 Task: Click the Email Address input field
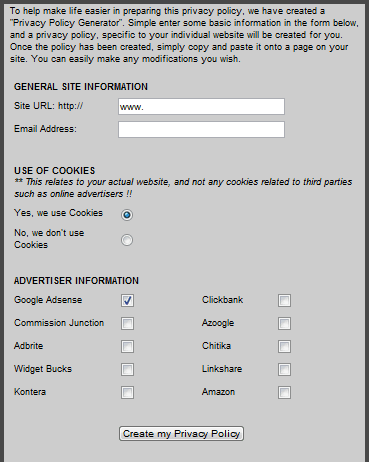201,129
